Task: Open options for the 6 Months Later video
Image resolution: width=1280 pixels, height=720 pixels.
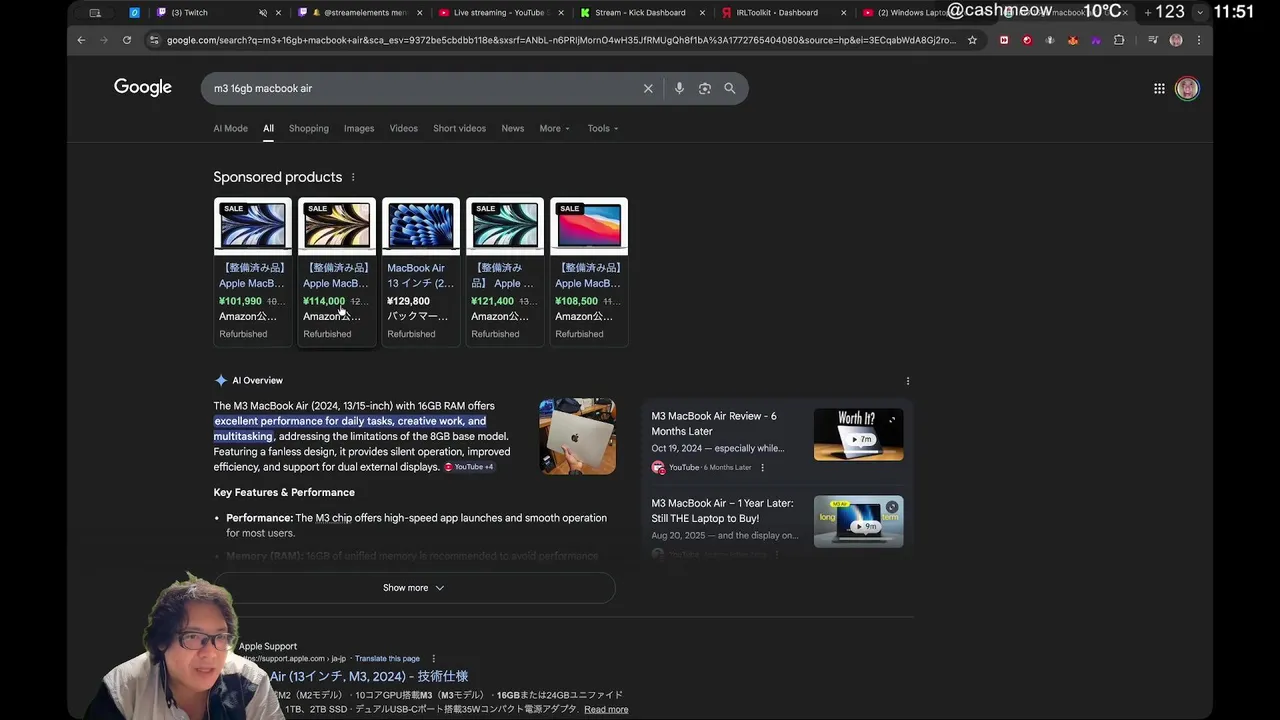Action: [x=762, y=467]
